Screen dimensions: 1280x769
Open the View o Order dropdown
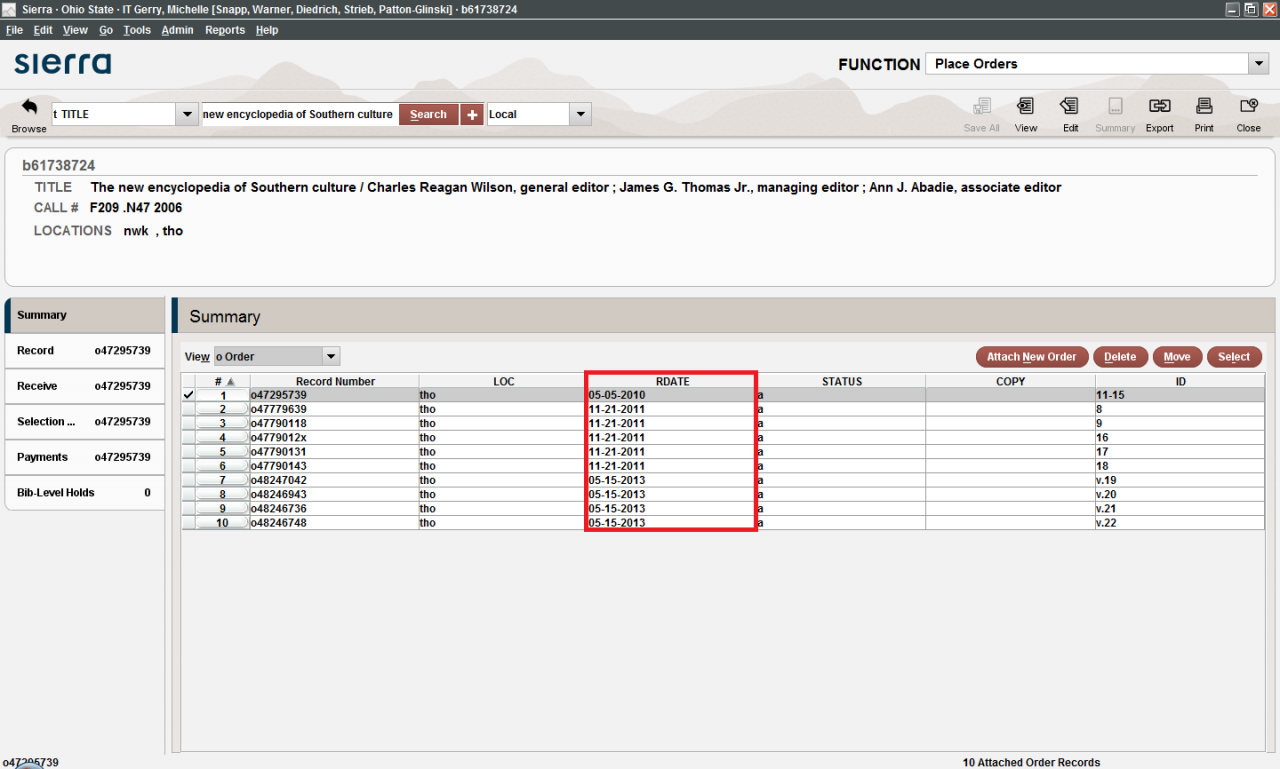[331, 356]
